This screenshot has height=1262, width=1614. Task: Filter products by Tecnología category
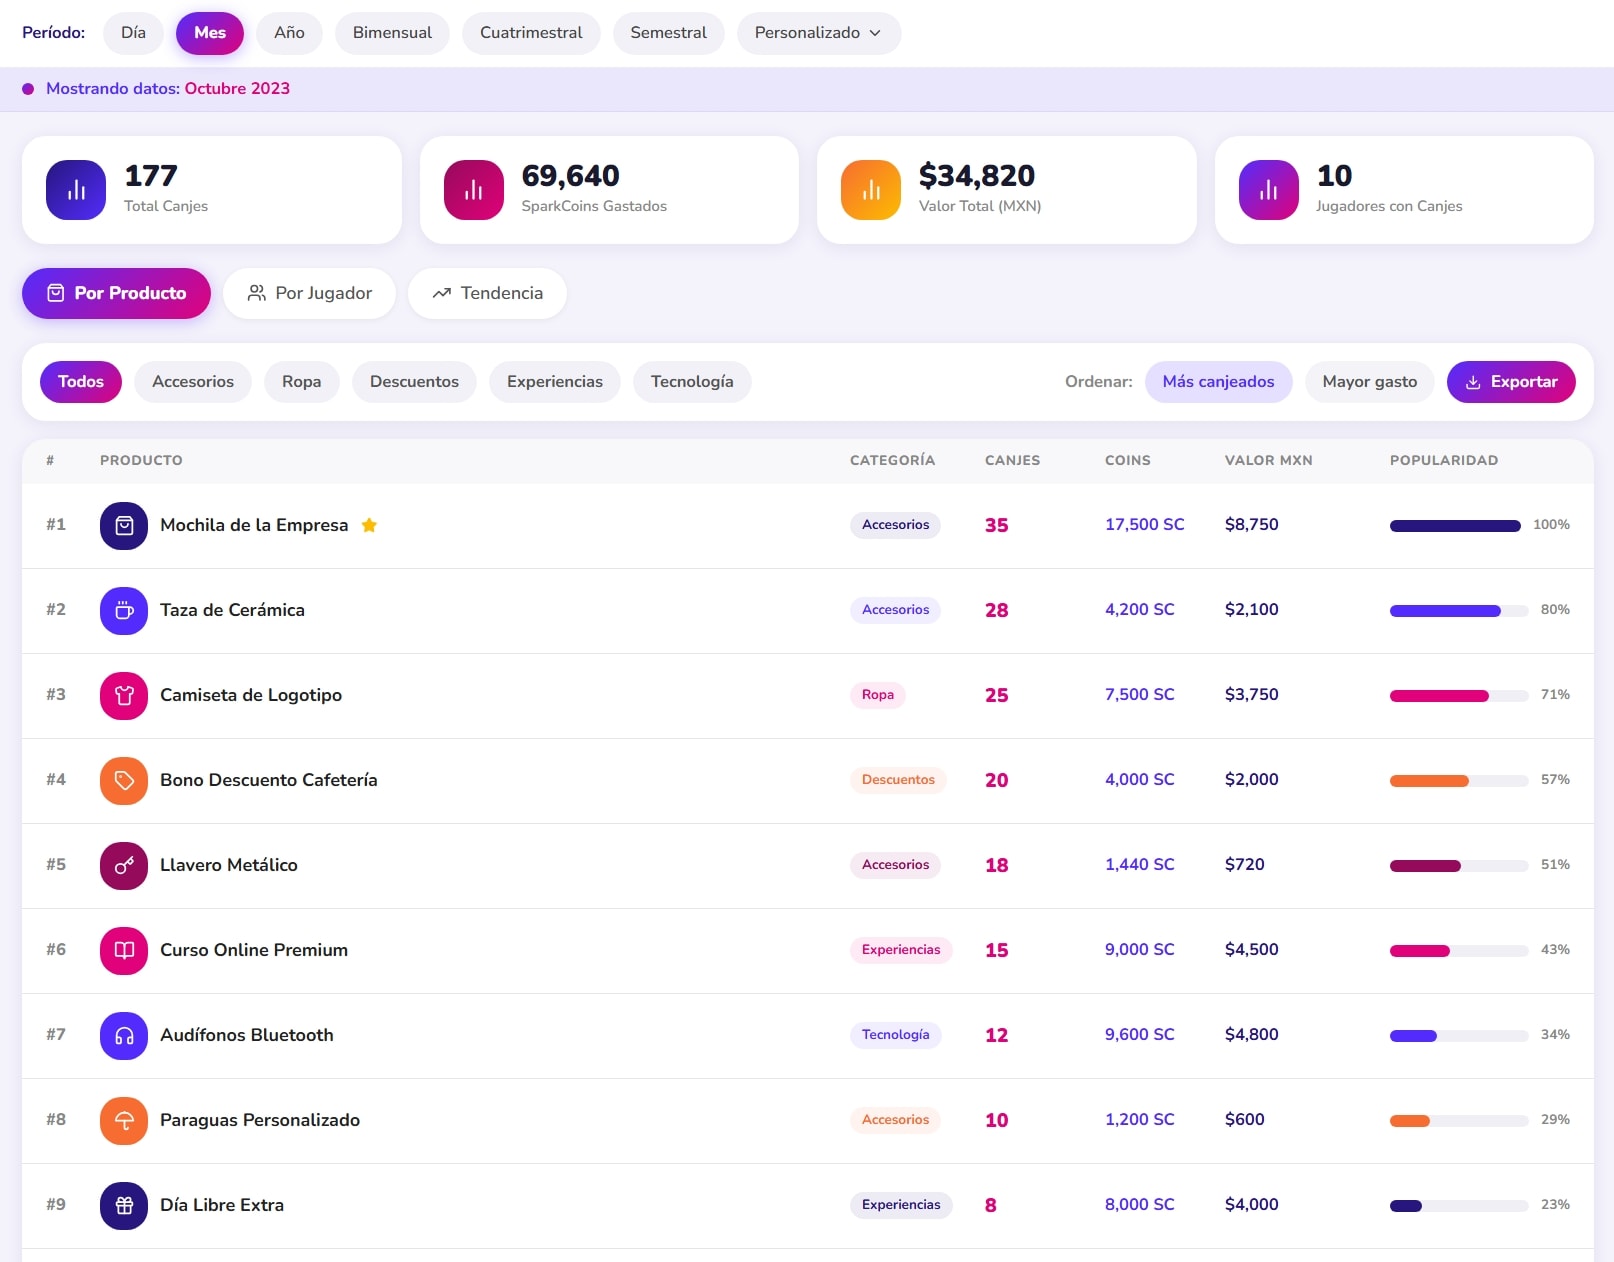[692, 382]
